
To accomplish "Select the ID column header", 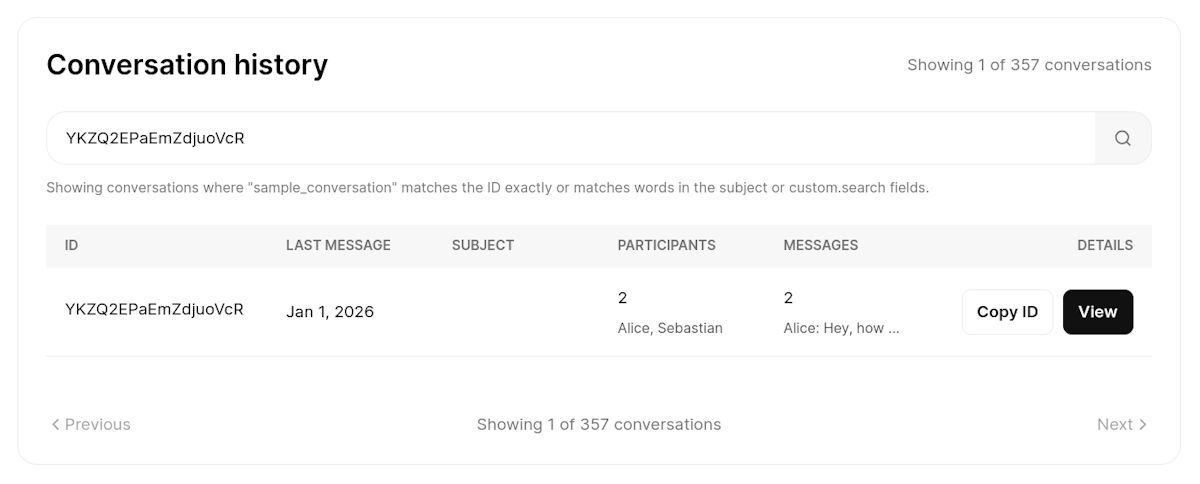I will (72, 245).
